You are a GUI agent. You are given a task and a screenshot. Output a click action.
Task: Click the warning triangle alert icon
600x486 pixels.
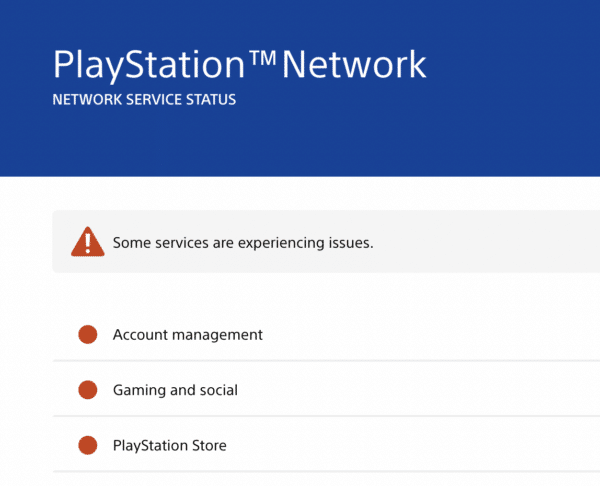[x=87, y=241]
